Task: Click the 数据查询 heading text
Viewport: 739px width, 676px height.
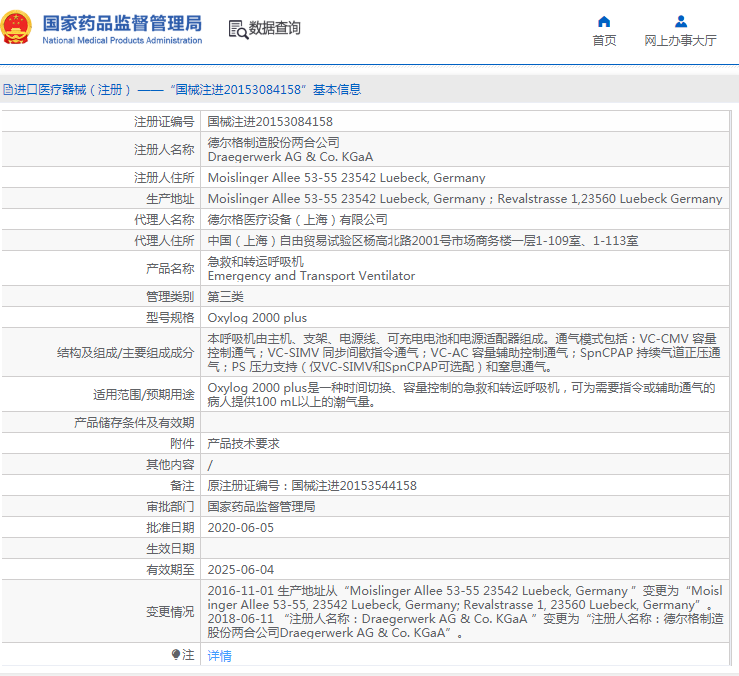Action: point(274,29)
